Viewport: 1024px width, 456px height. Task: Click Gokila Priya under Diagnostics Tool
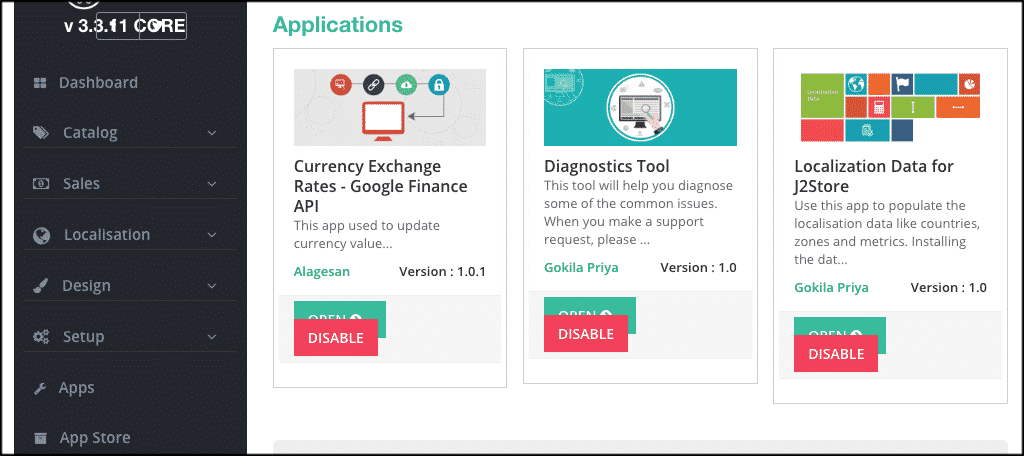click(x=581, y=268)
